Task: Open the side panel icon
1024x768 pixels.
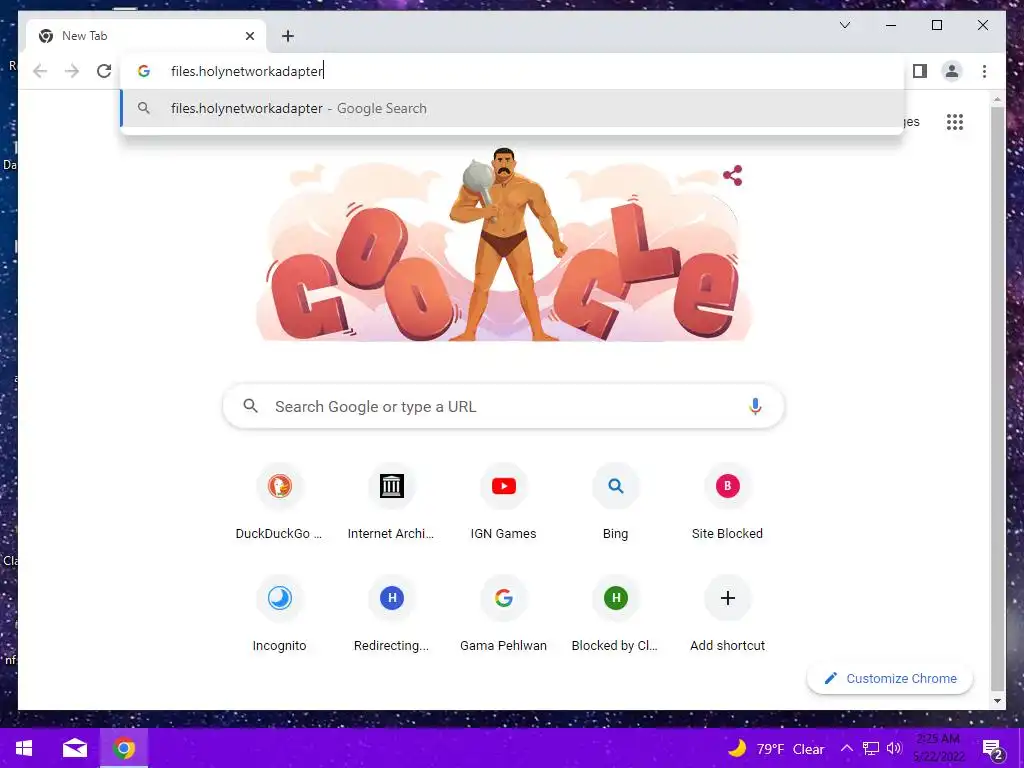Action: tap(920, 71)
